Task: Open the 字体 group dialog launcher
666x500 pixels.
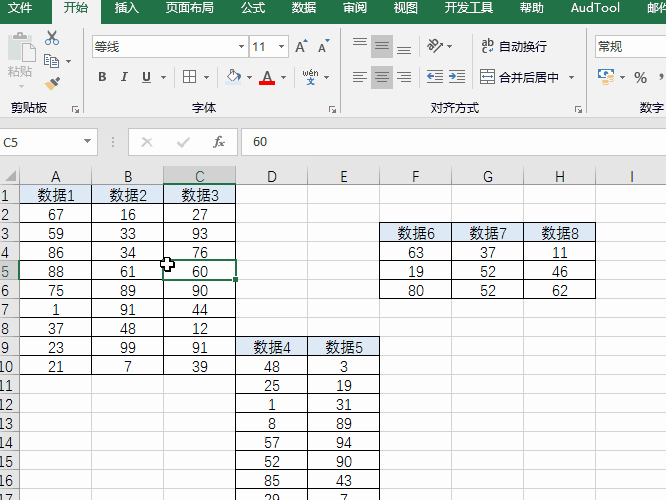Action: click(x=332, y=110)
